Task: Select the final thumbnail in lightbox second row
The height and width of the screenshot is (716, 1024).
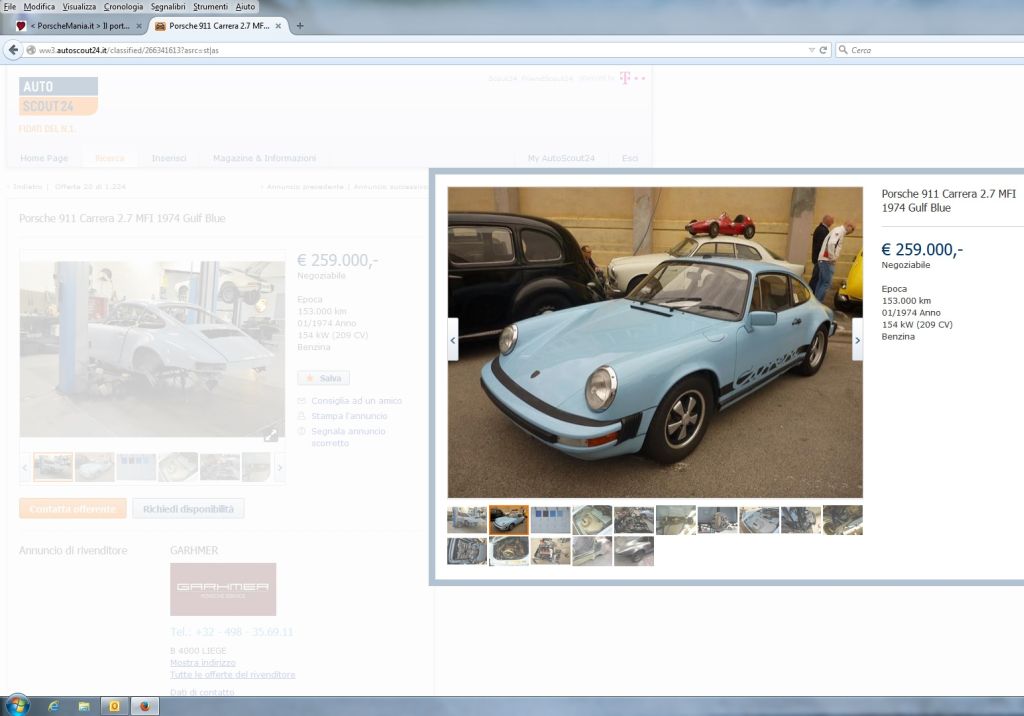Action: 634,551
